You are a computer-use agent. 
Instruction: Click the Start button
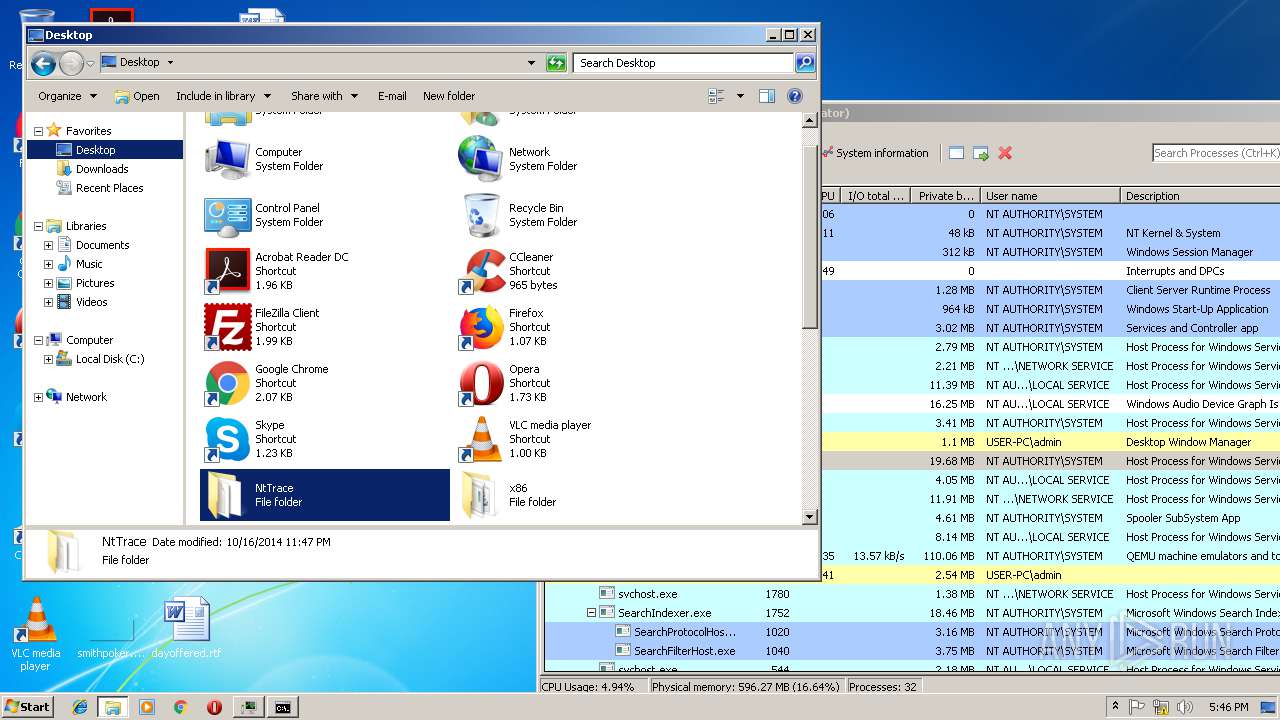(27, 706)
